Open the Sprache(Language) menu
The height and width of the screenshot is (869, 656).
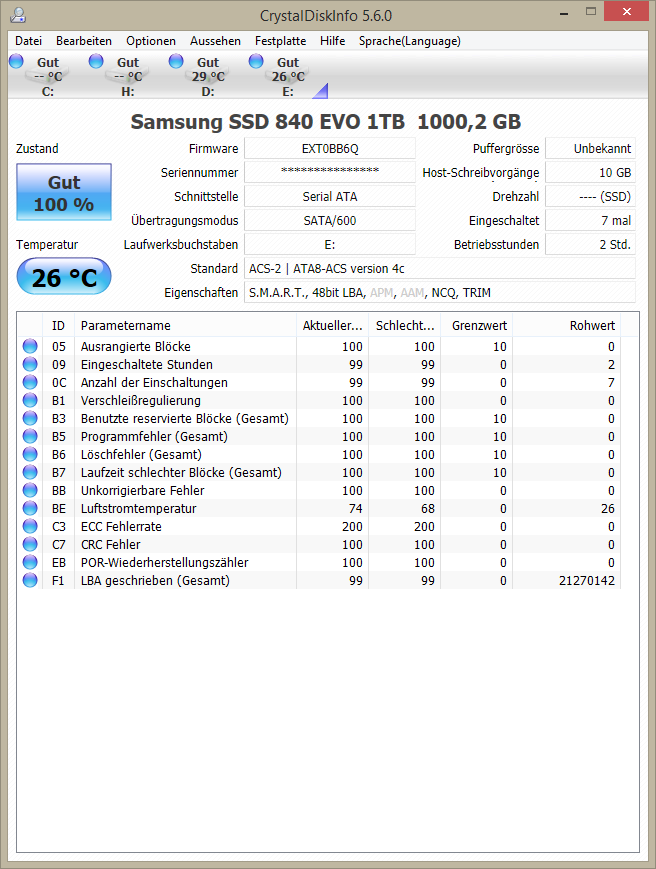(409, 41)
